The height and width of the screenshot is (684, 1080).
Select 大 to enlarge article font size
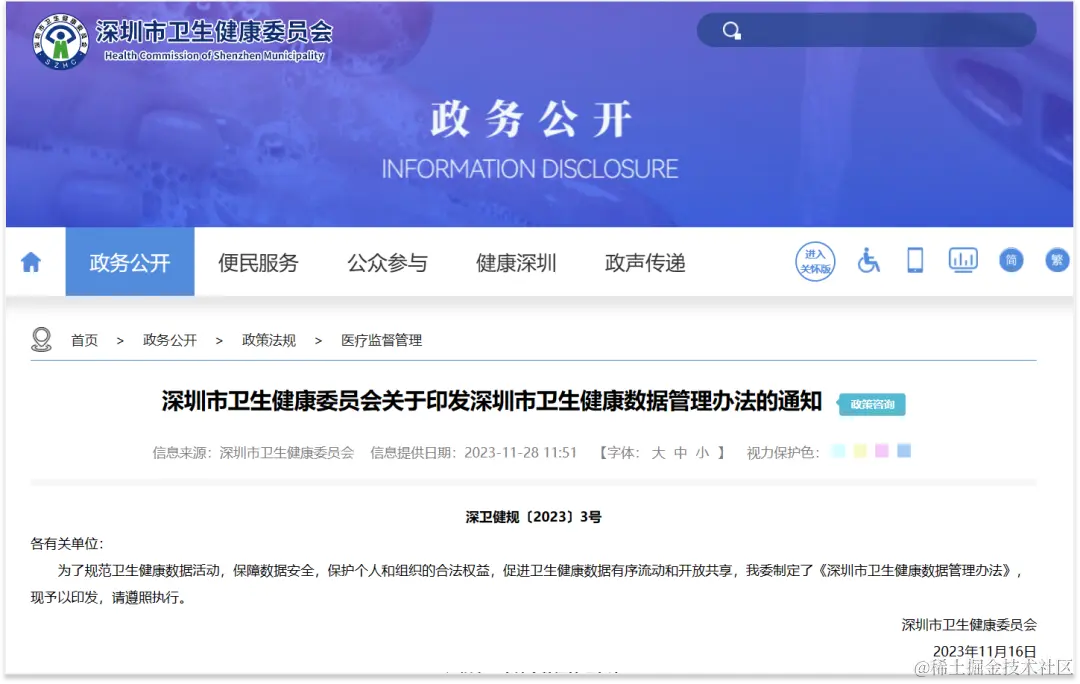click(x=656, y=451)
